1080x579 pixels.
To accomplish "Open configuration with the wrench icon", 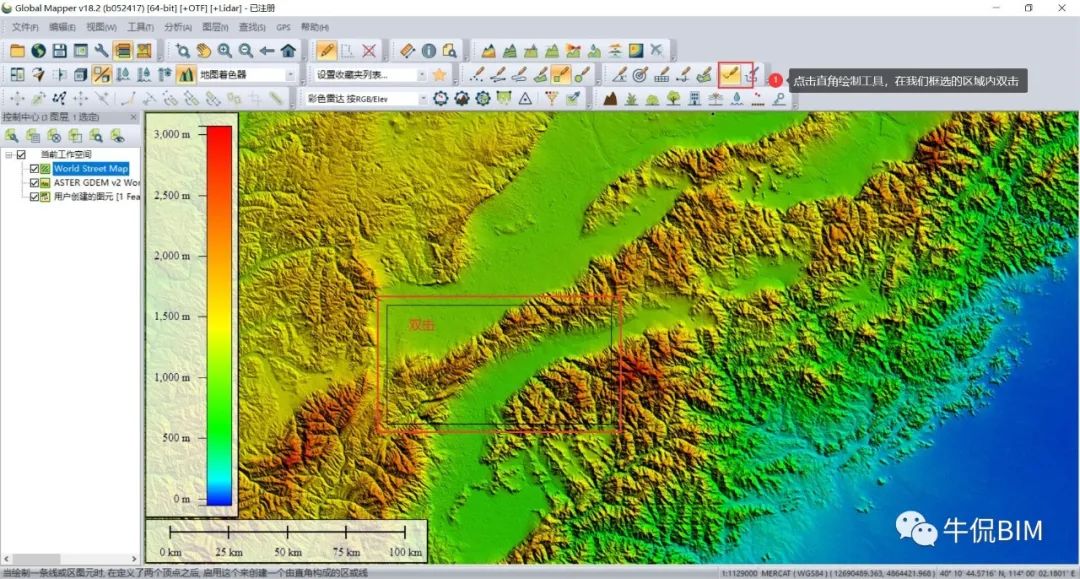I will [x=102, y=50].
